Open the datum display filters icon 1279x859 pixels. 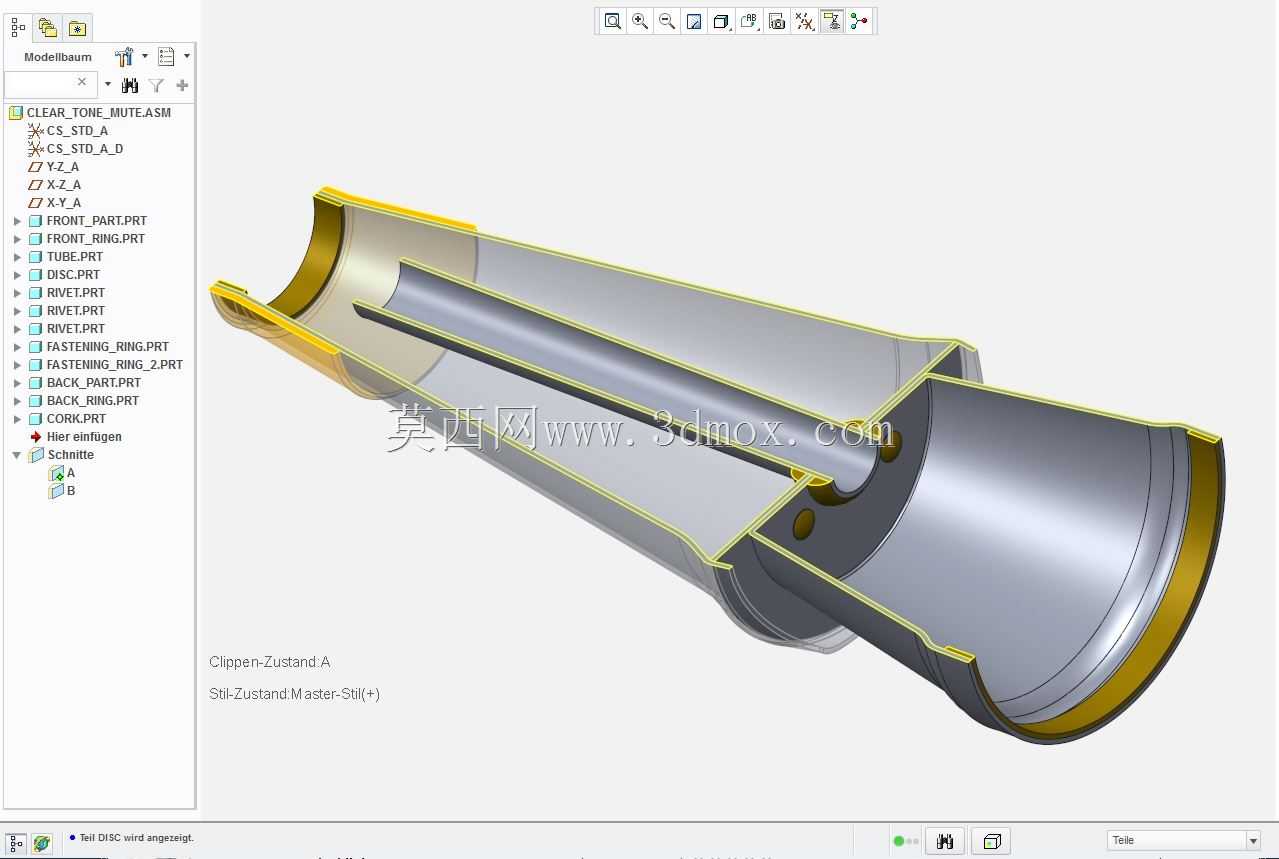point(804,21)
